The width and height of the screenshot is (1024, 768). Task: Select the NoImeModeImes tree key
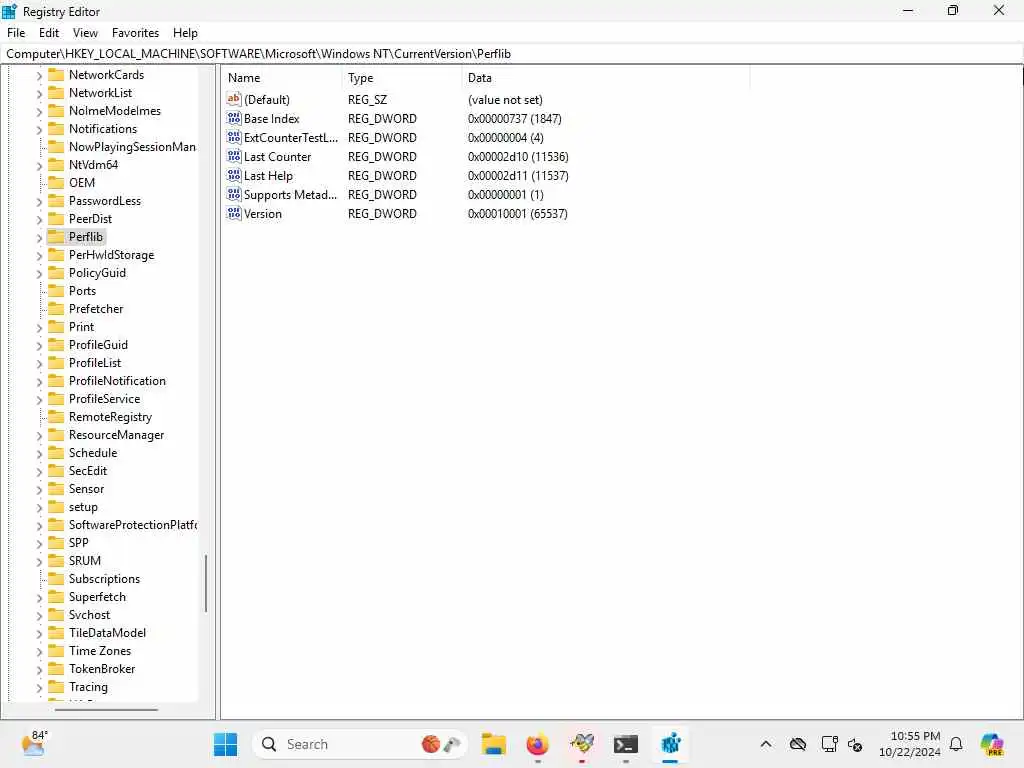pos(115,111)
